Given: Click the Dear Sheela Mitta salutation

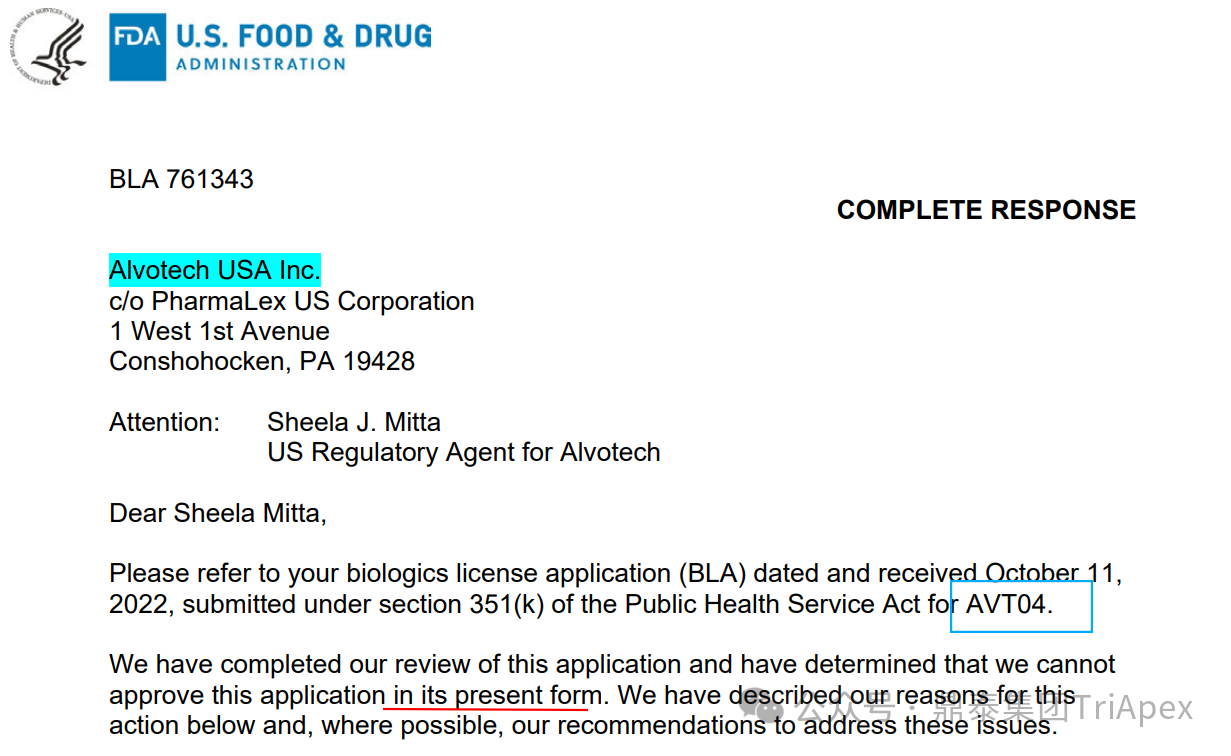Looking at the screenshot, I should coord(218,514).
